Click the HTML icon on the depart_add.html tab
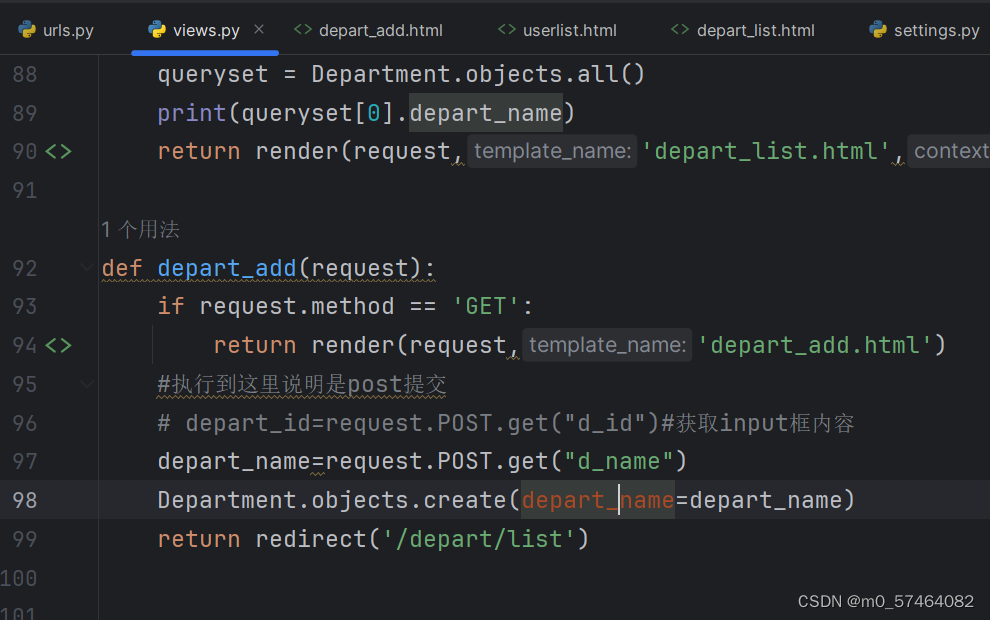Image resolution: width=990 pixels, height=620 pixels. pos(303,29)
